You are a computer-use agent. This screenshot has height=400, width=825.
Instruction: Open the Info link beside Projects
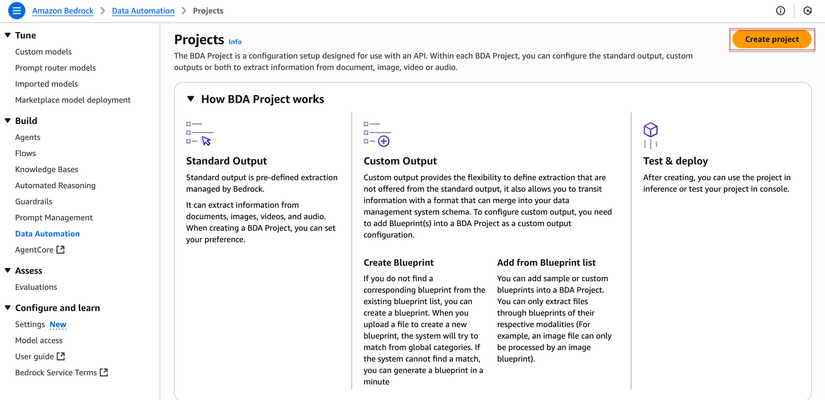coord(235,42)
